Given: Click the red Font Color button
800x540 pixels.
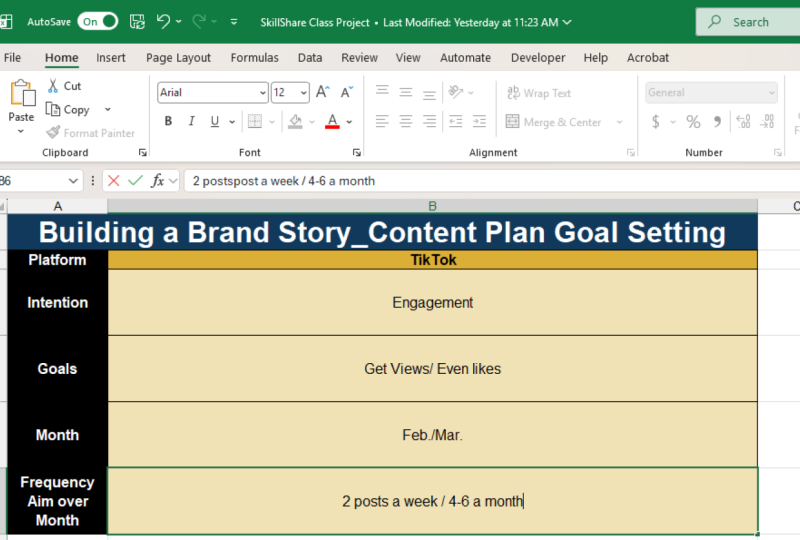Looking at the screenshot, I should click(x=332, y=121).
